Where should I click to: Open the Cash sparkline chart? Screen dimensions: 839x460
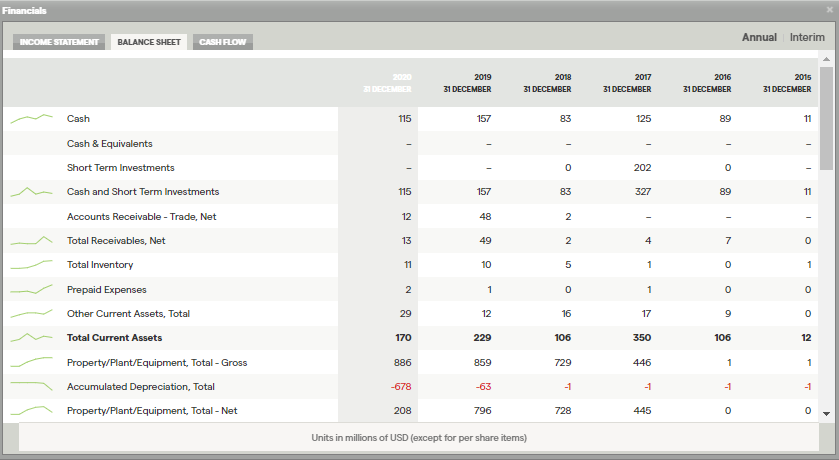[32, 119]
